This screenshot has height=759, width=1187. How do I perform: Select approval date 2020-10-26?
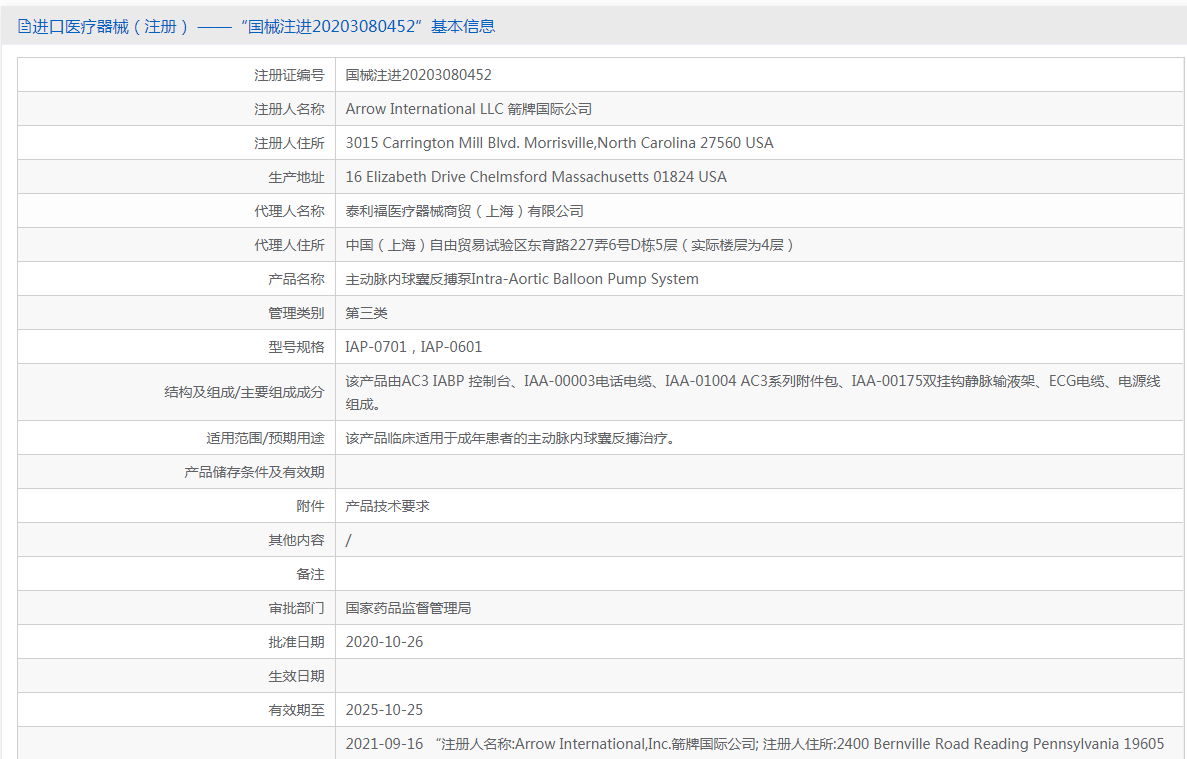[385, 642]
